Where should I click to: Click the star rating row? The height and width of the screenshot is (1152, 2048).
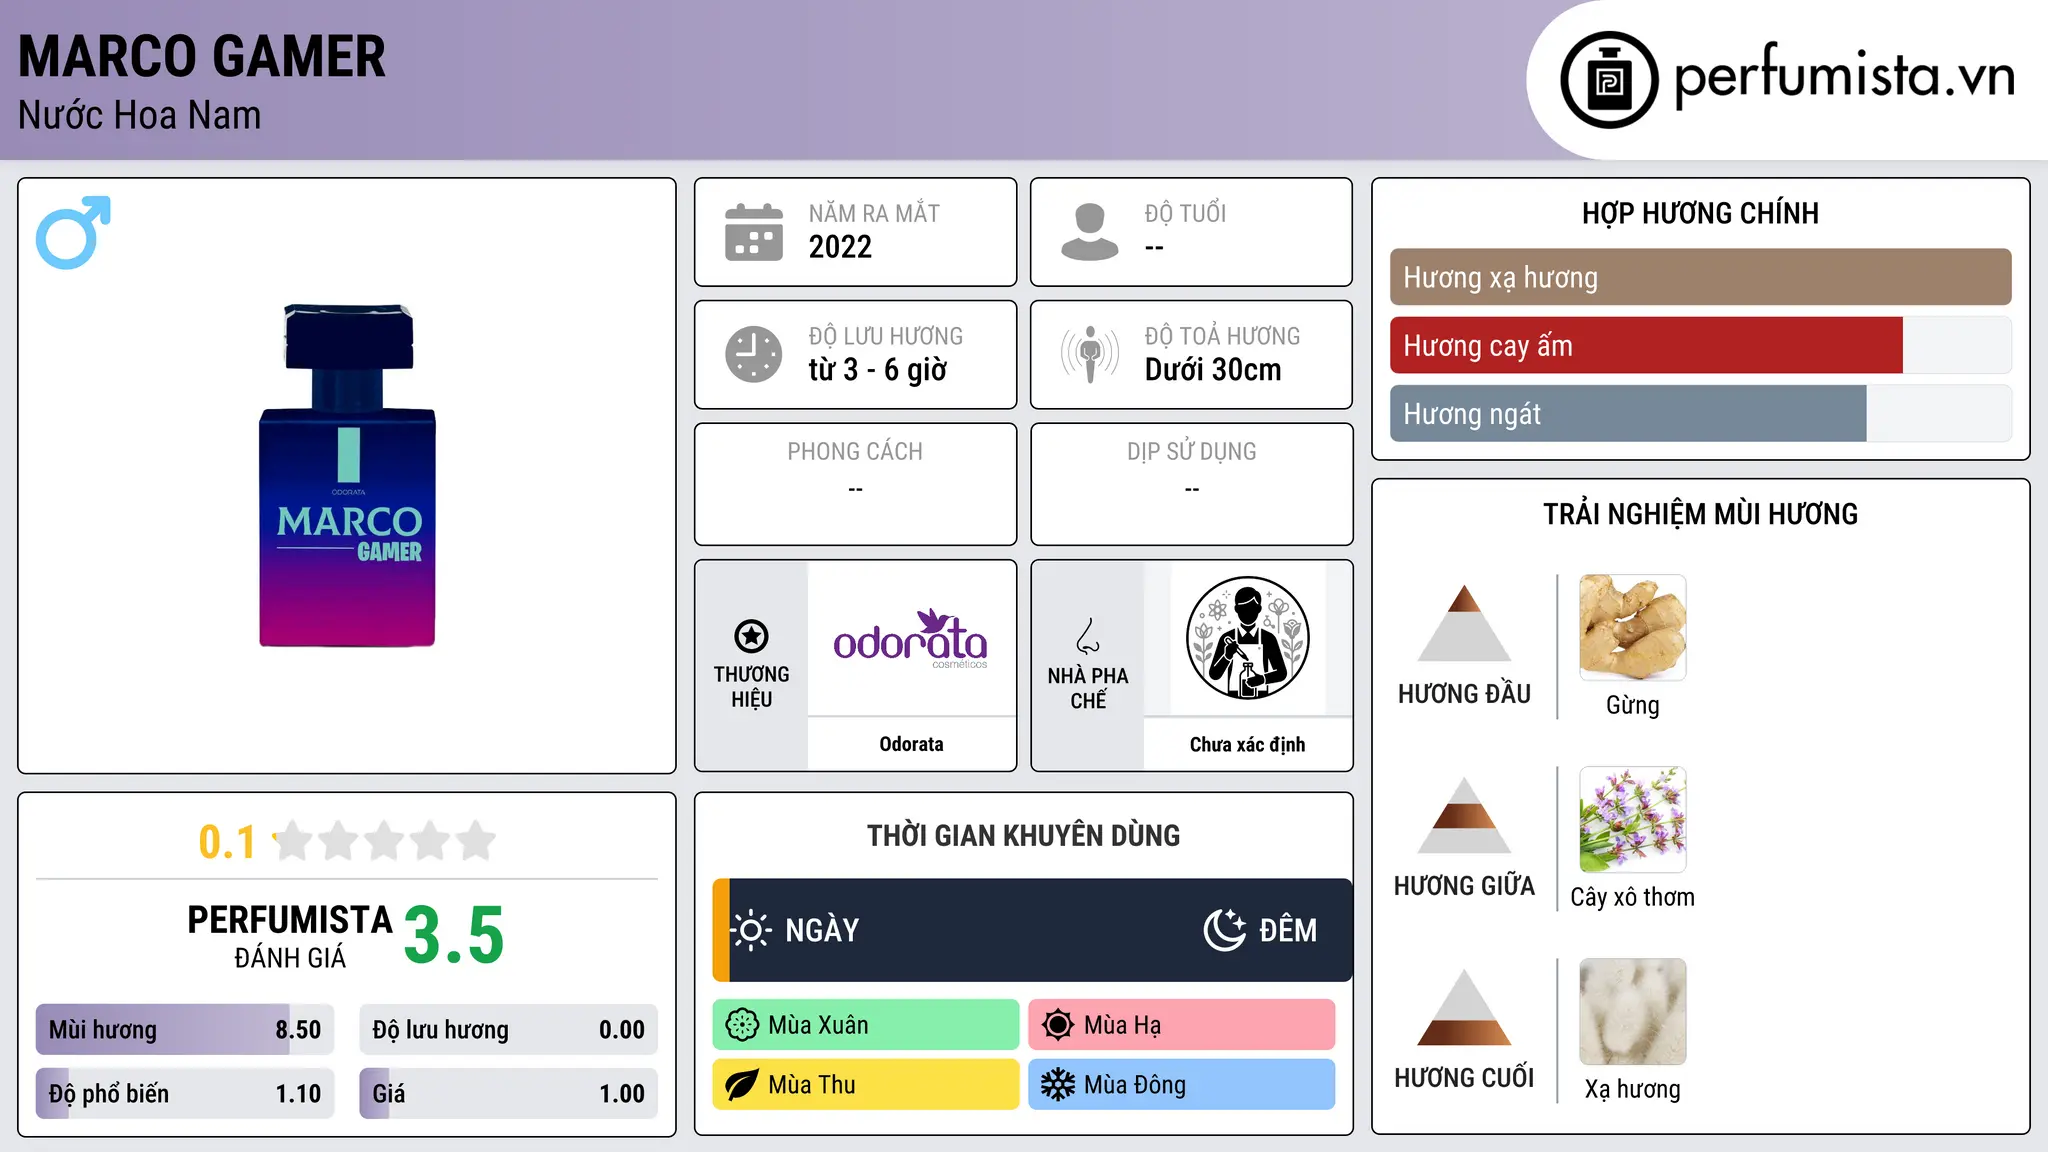click(x=385, y=841)
